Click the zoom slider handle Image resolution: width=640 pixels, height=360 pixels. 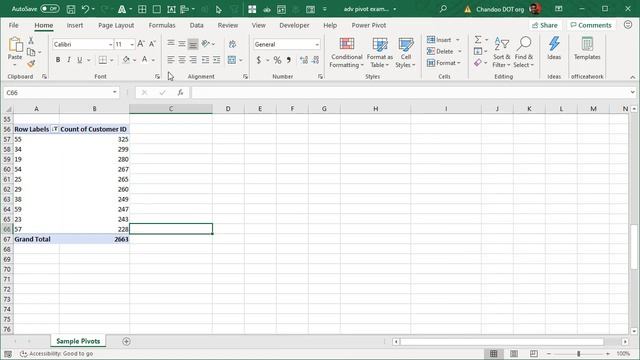578,353
